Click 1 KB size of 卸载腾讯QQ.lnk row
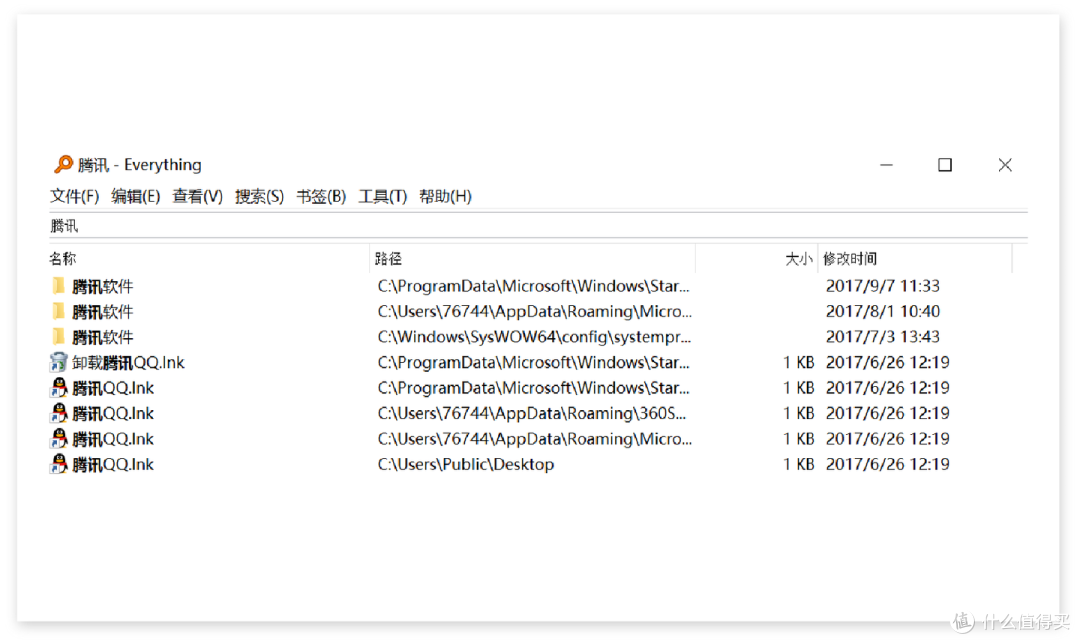Viewport: 1080px width, 644px height. pyautogui.click(x=799, y=362)
